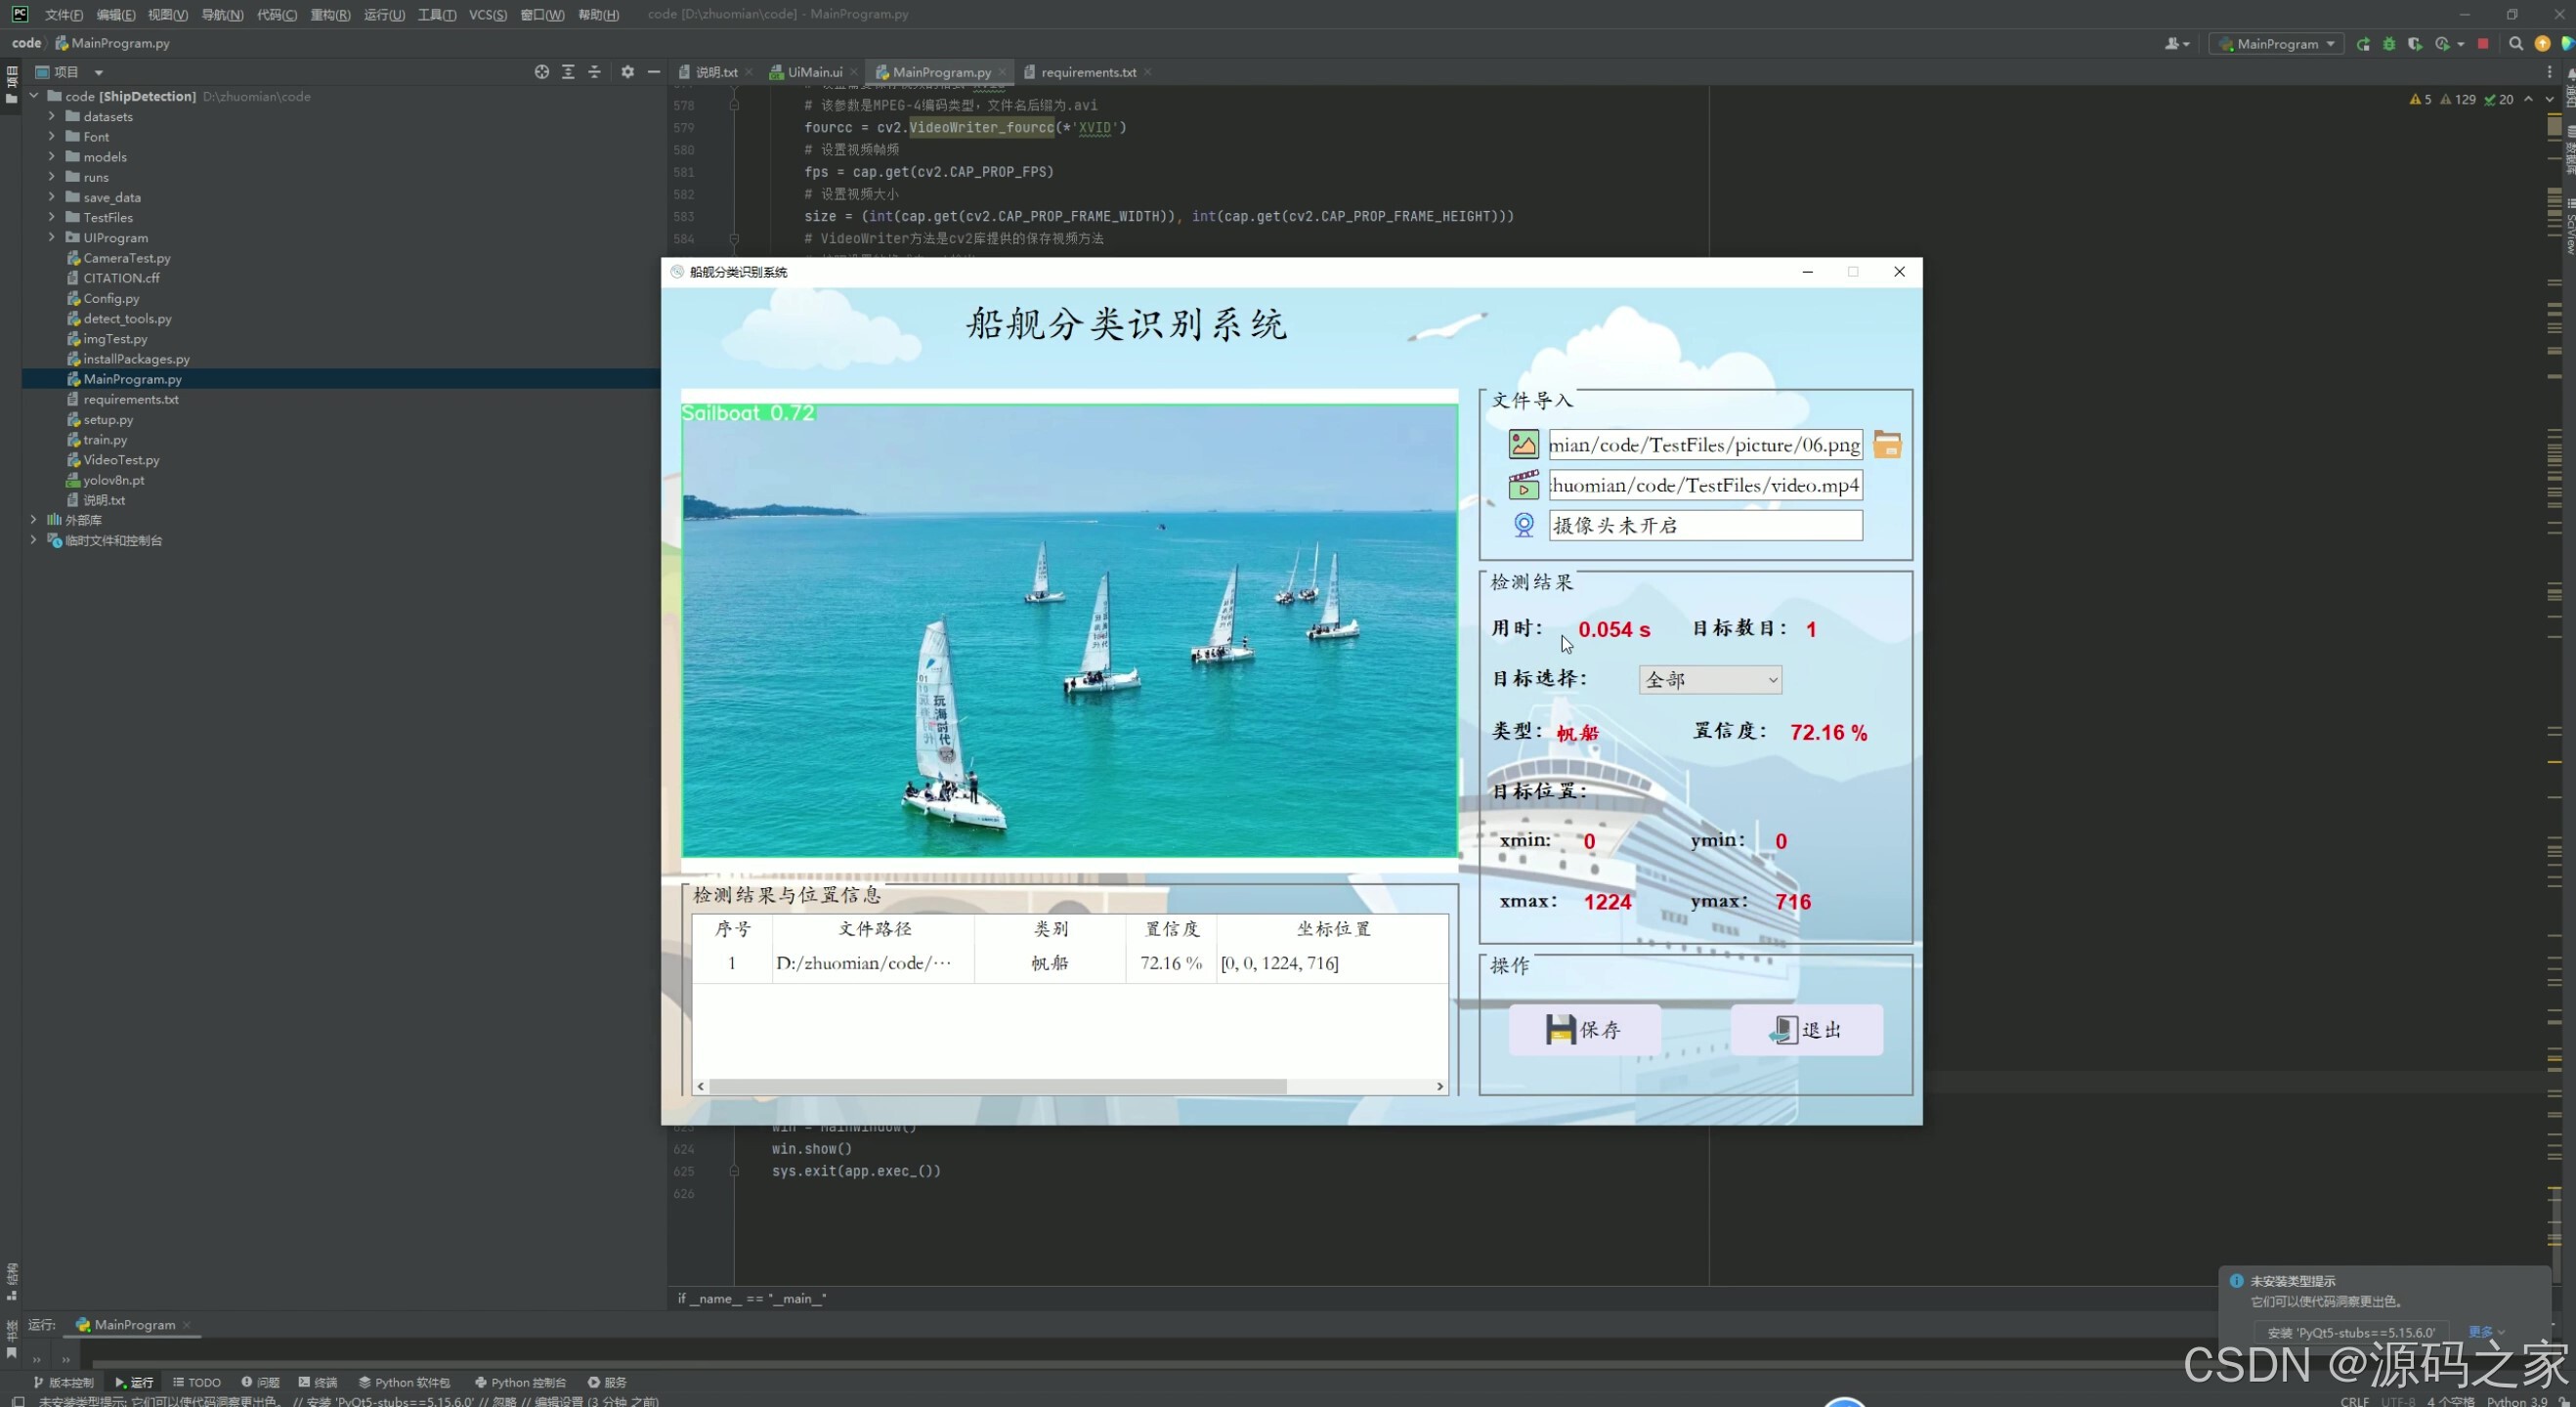Go to next highlighted error arrow
The height and width of the screenshot is (1407, 2576).
[x=2549, y=99]
